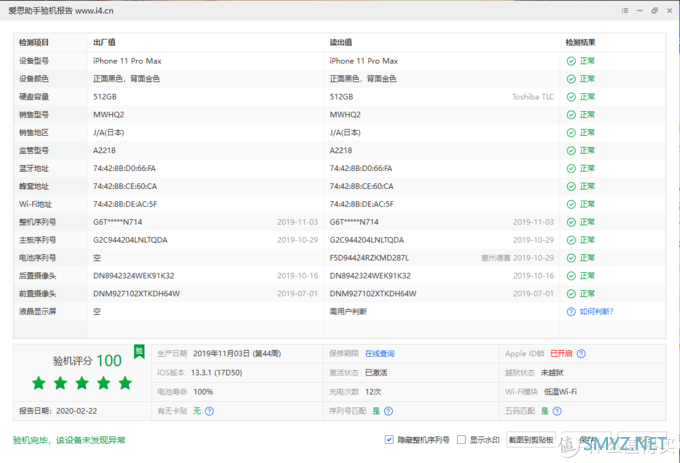
Task: Click the help icon beside 序列号匹配
Action: (389, 411)
